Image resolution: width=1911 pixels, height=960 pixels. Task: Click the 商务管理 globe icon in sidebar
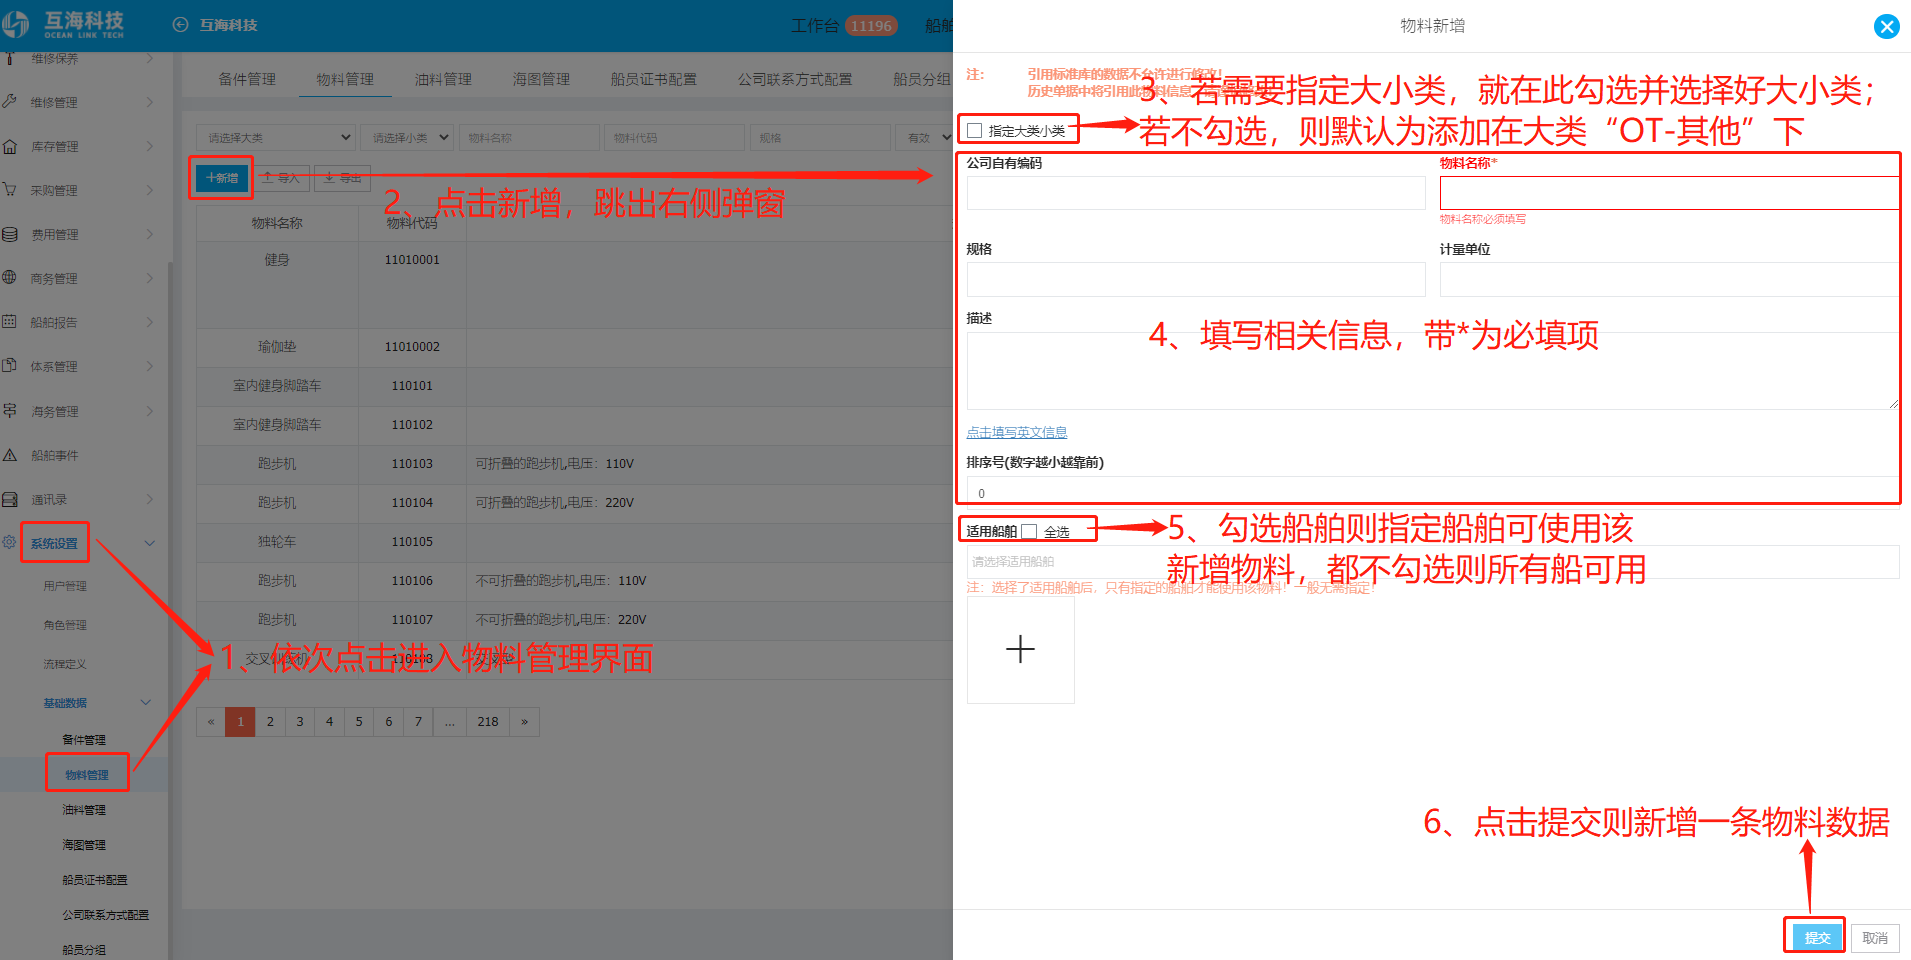(10, 278)
